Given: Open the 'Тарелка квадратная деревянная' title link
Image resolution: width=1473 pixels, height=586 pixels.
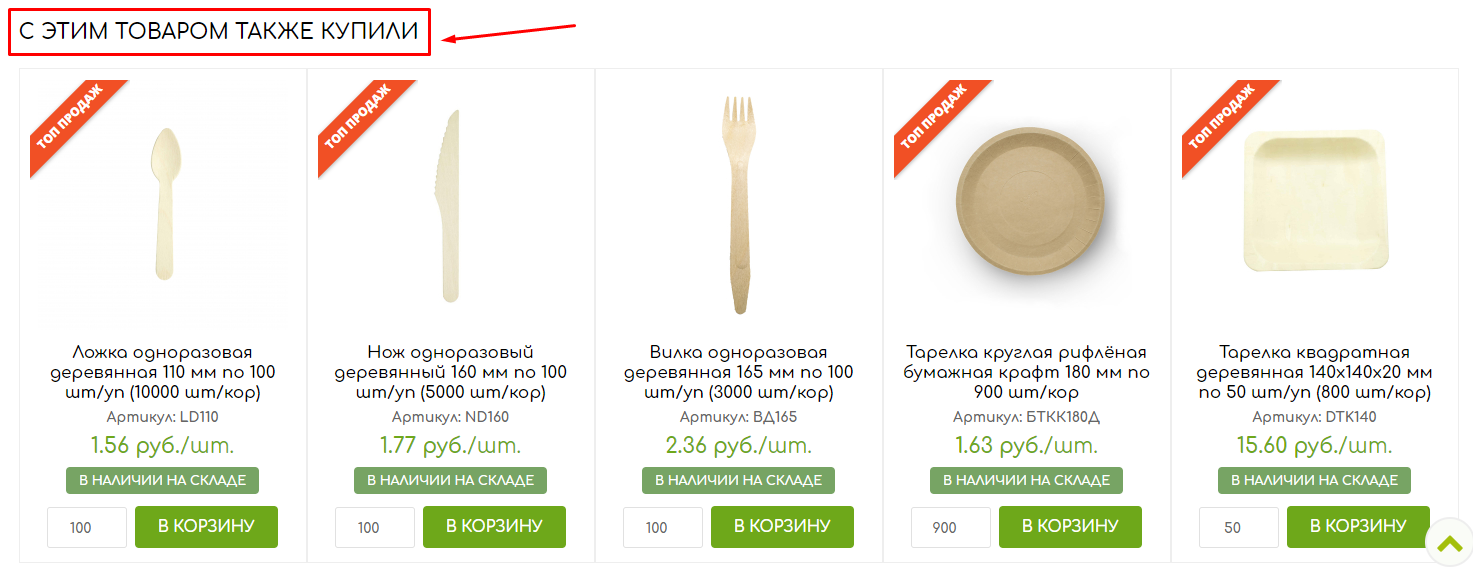Looking at the screenshot, I should [1315, 372].
